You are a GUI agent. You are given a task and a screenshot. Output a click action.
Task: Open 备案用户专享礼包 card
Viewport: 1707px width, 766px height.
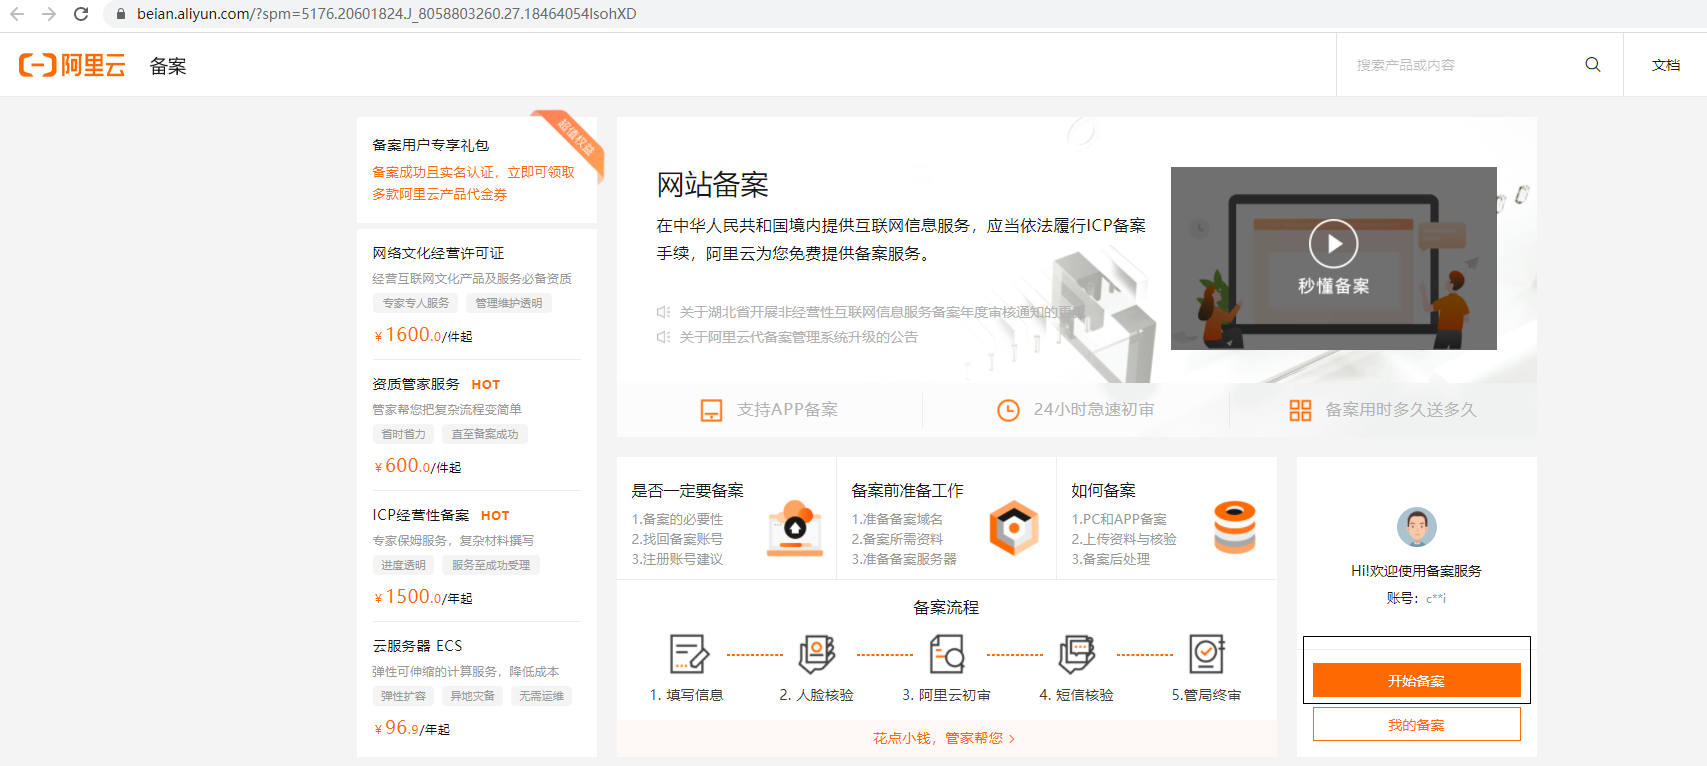(x=477, y=170)
